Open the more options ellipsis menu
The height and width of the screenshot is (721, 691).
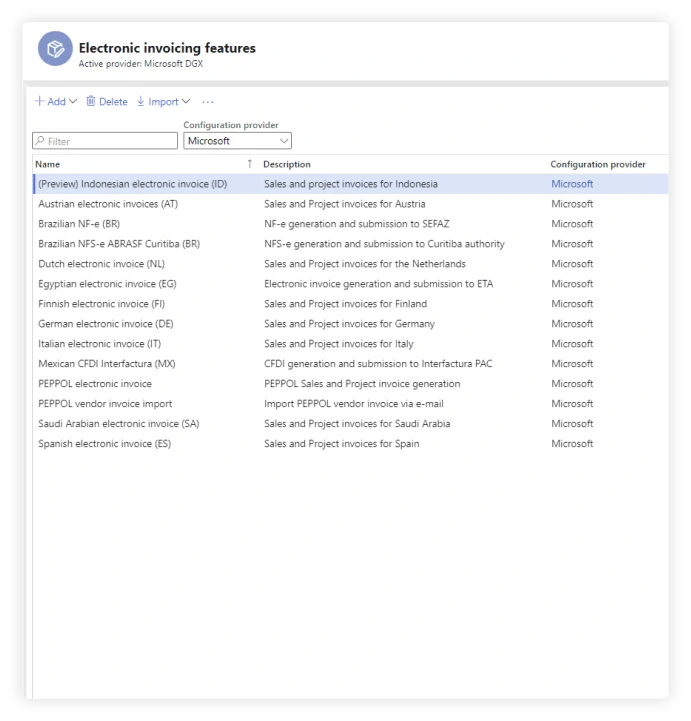click(208, 102)
